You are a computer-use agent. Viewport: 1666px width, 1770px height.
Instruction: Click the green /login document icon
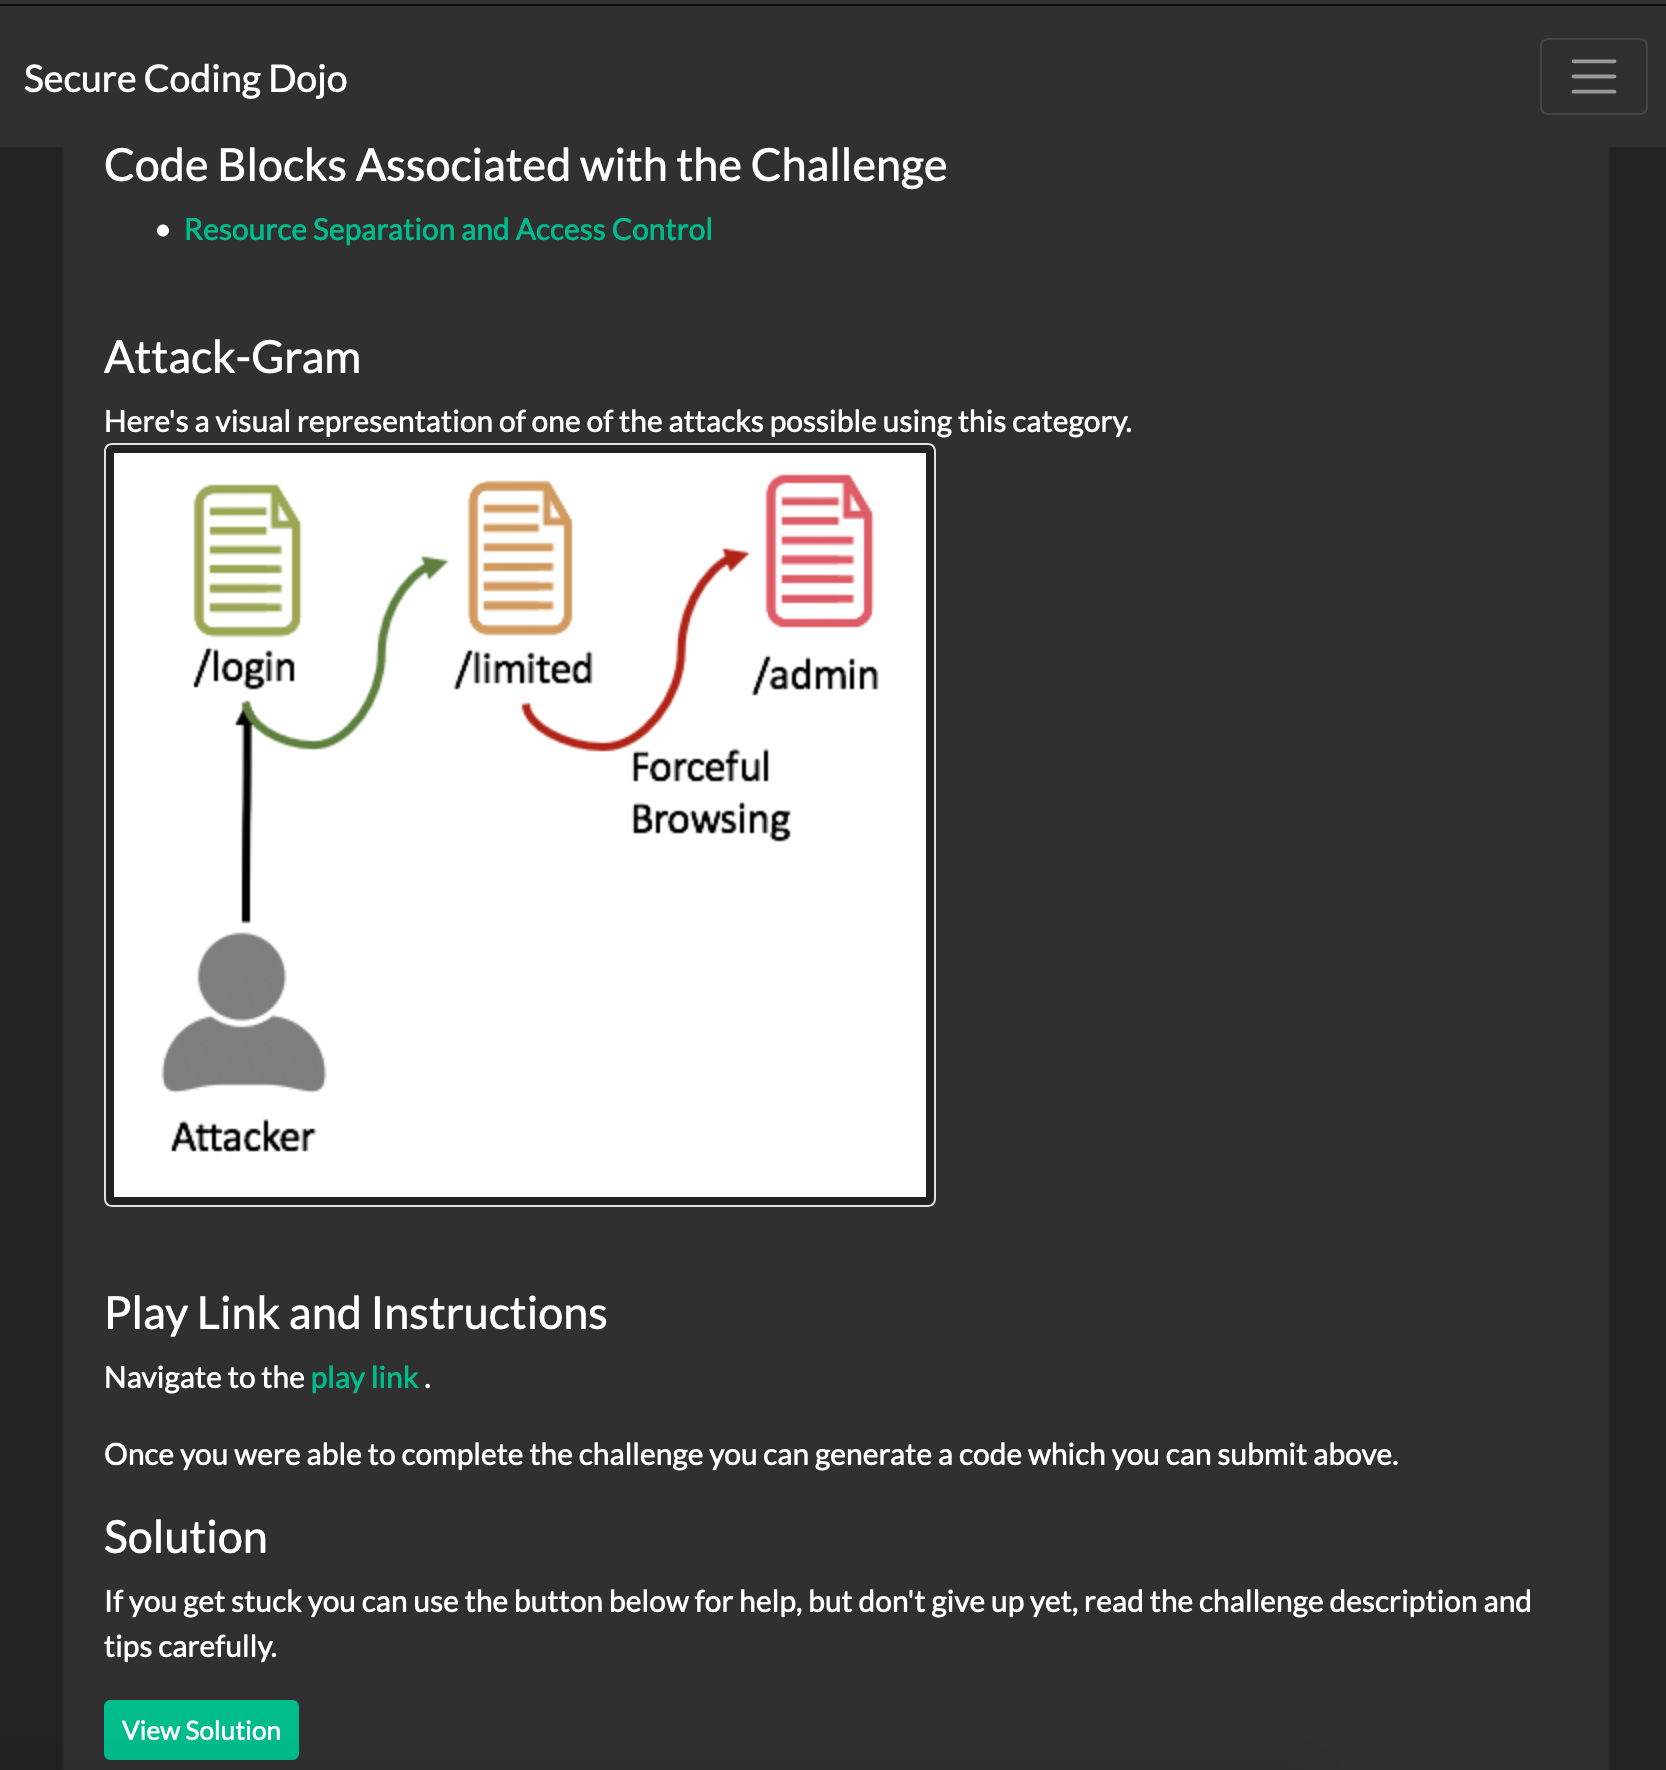coord(247,560)
